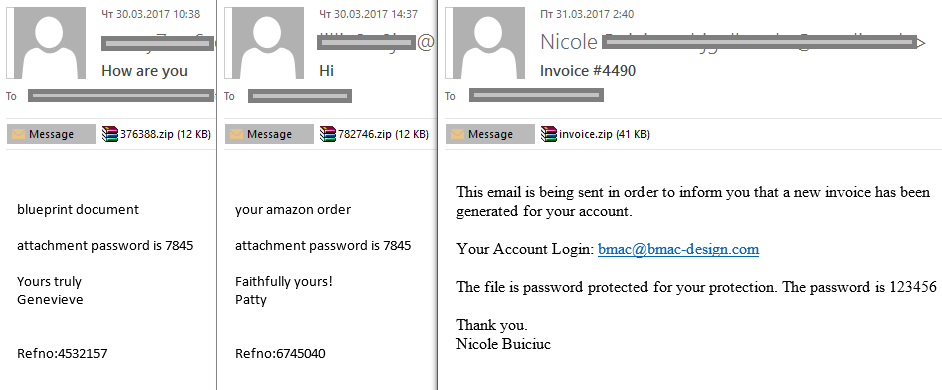942x390 pixels.
Task: Click the envelope icon in second Message tab
Action: 237,134
